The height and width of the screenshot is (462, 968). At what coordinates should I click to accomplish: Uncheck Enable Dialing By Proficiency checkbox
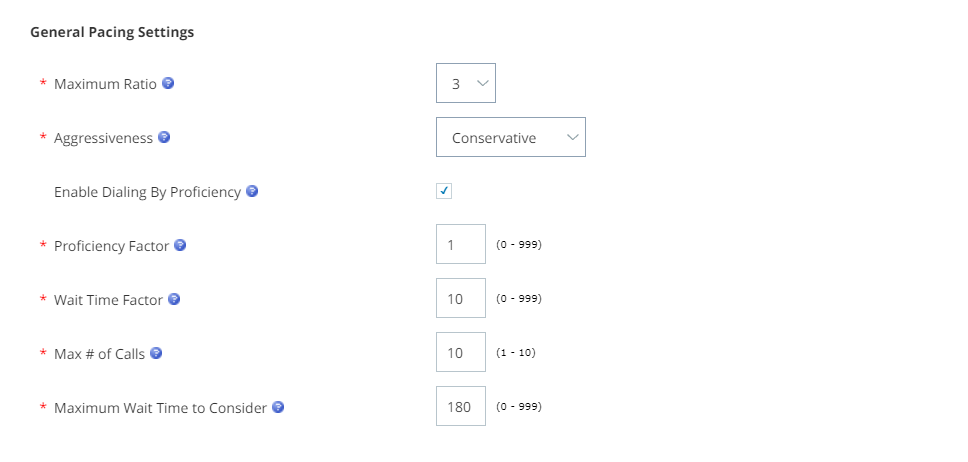[x=444, y=191]
